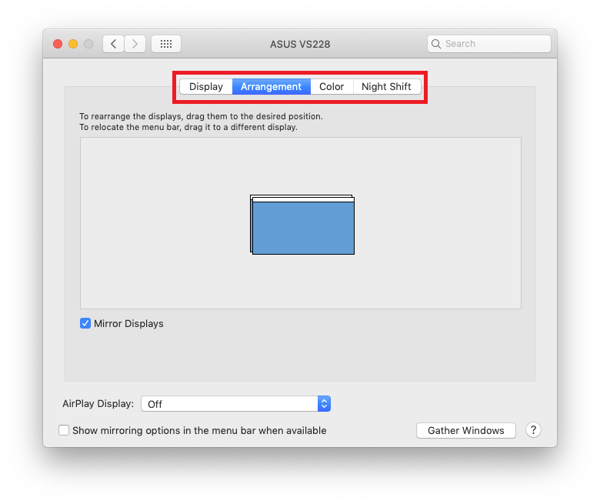Select the blue display rectangle
The width and height of the screenshot is (600, 504).
click(x=303, y=228)
